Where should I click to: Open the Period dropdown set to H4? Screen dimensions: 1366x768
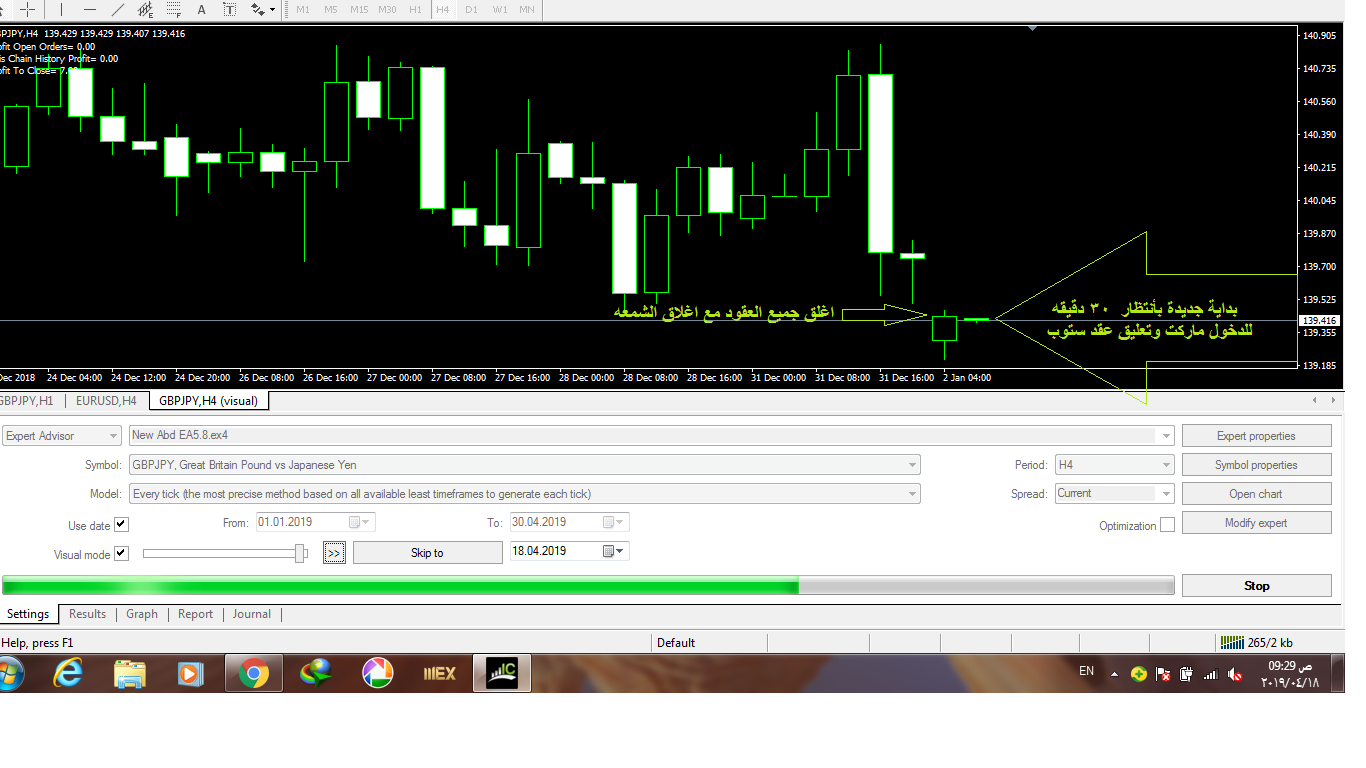pyautogui.click(x=1114, y=465)
